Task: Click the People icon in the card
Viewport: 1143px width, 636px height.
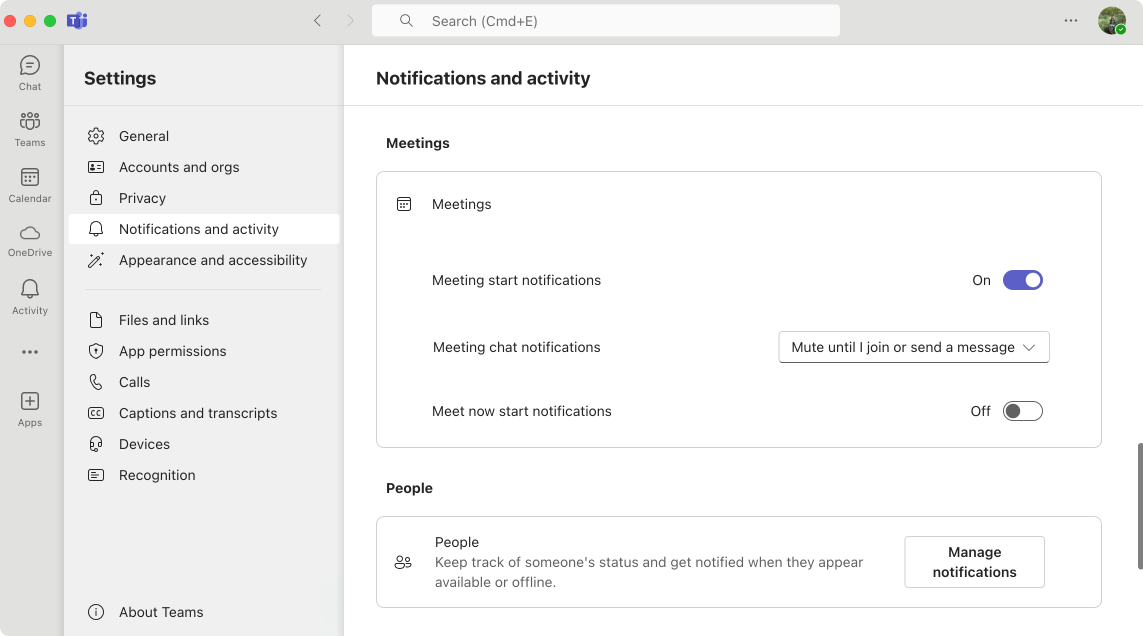Action: point(403,562)
